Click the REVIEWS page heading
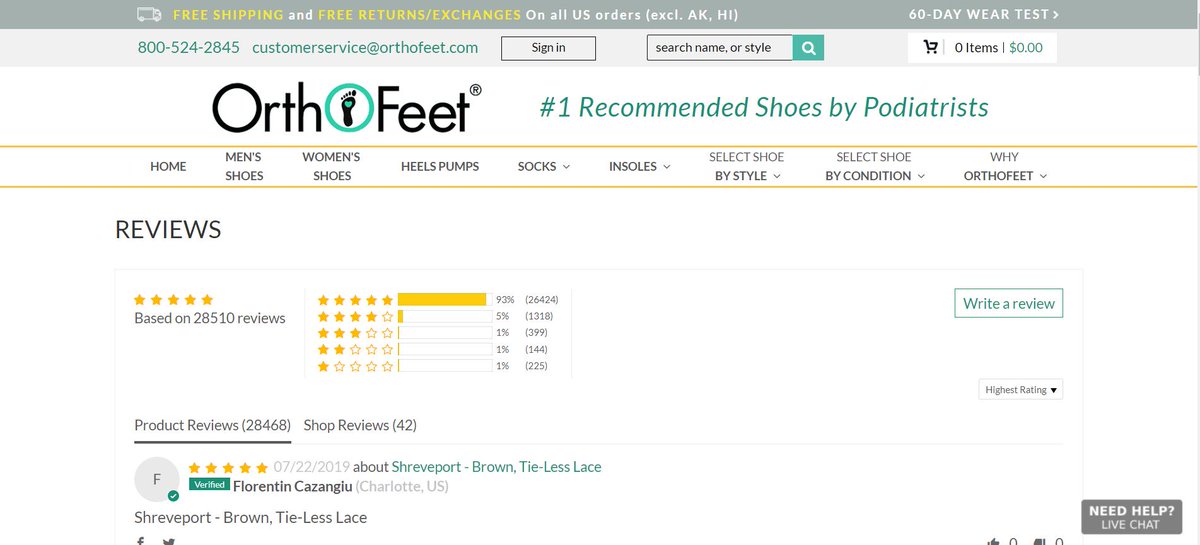This screenshot has width=1200, height=545. [x=168, y=229]
